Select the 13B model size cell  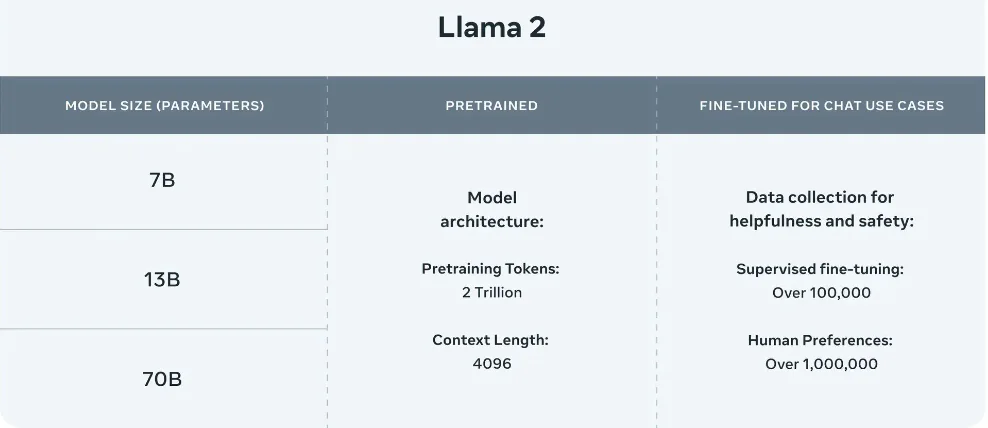162,280
